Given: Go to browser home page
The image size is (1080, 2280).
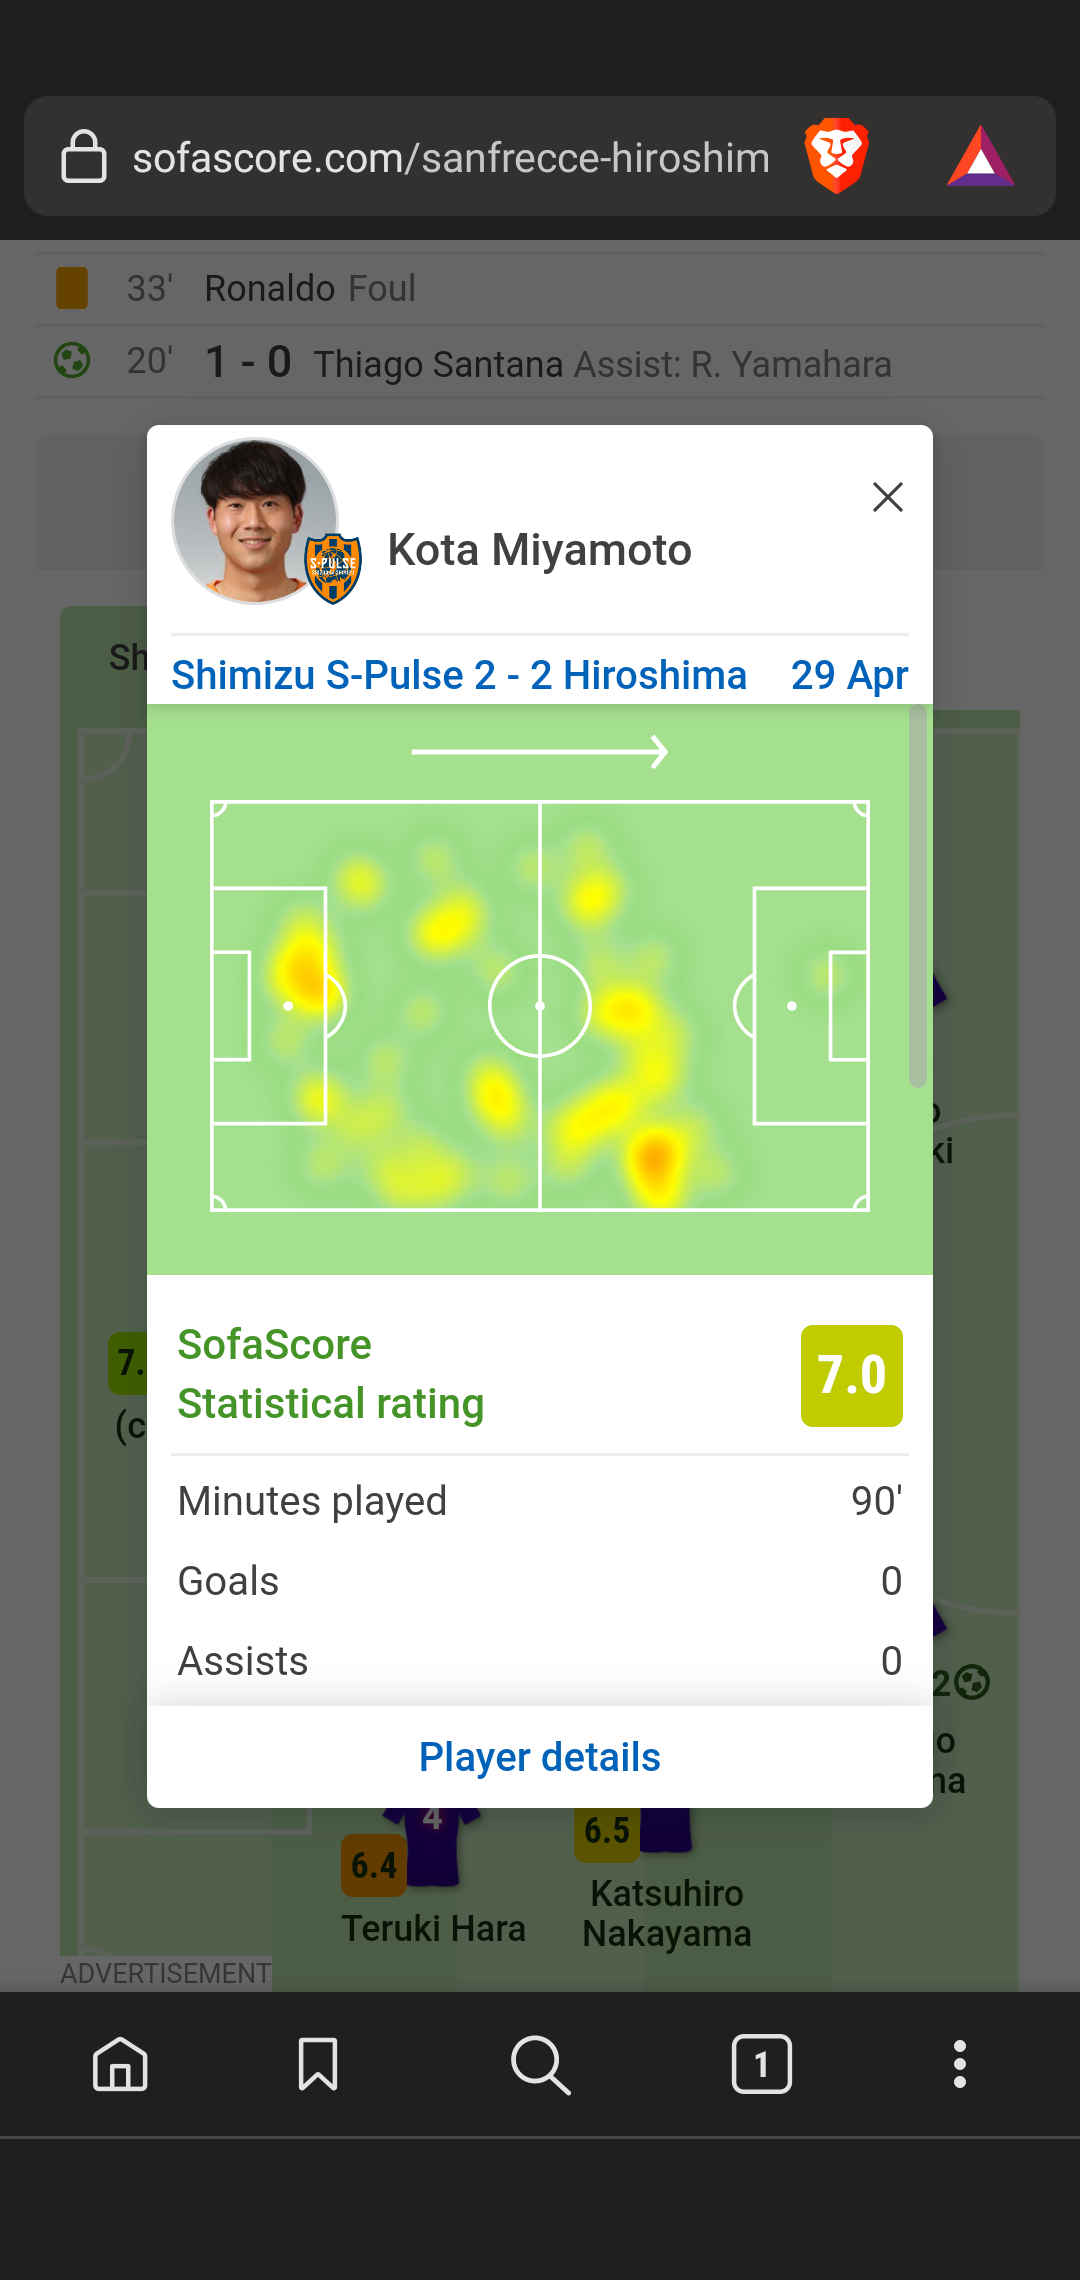Looking at the screenshot, I should coord(120,2064).
